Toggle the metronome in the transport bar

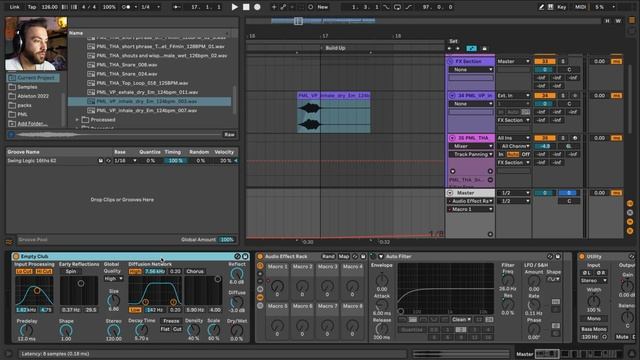coord(127,7)
